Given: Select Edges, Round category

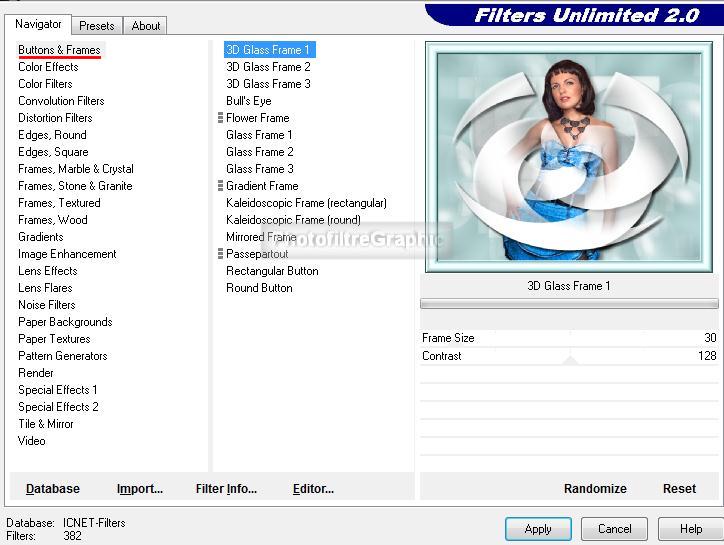Looking at the screenshot, I should coord(52,135).
